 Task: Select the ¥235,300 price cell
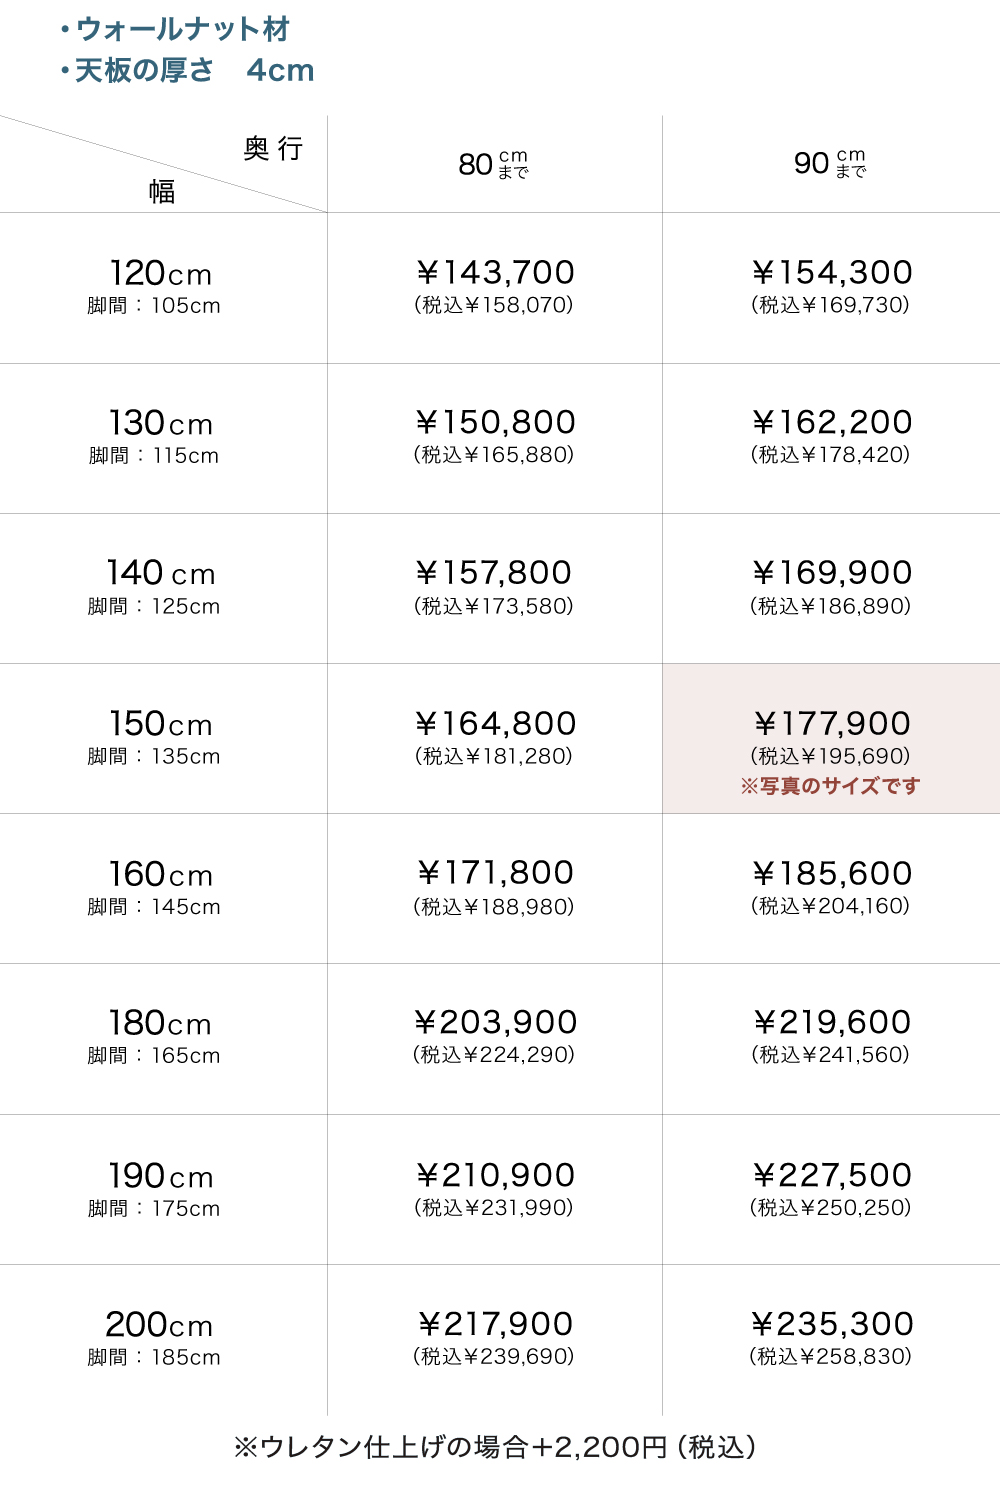click(x=831, y=1338)
